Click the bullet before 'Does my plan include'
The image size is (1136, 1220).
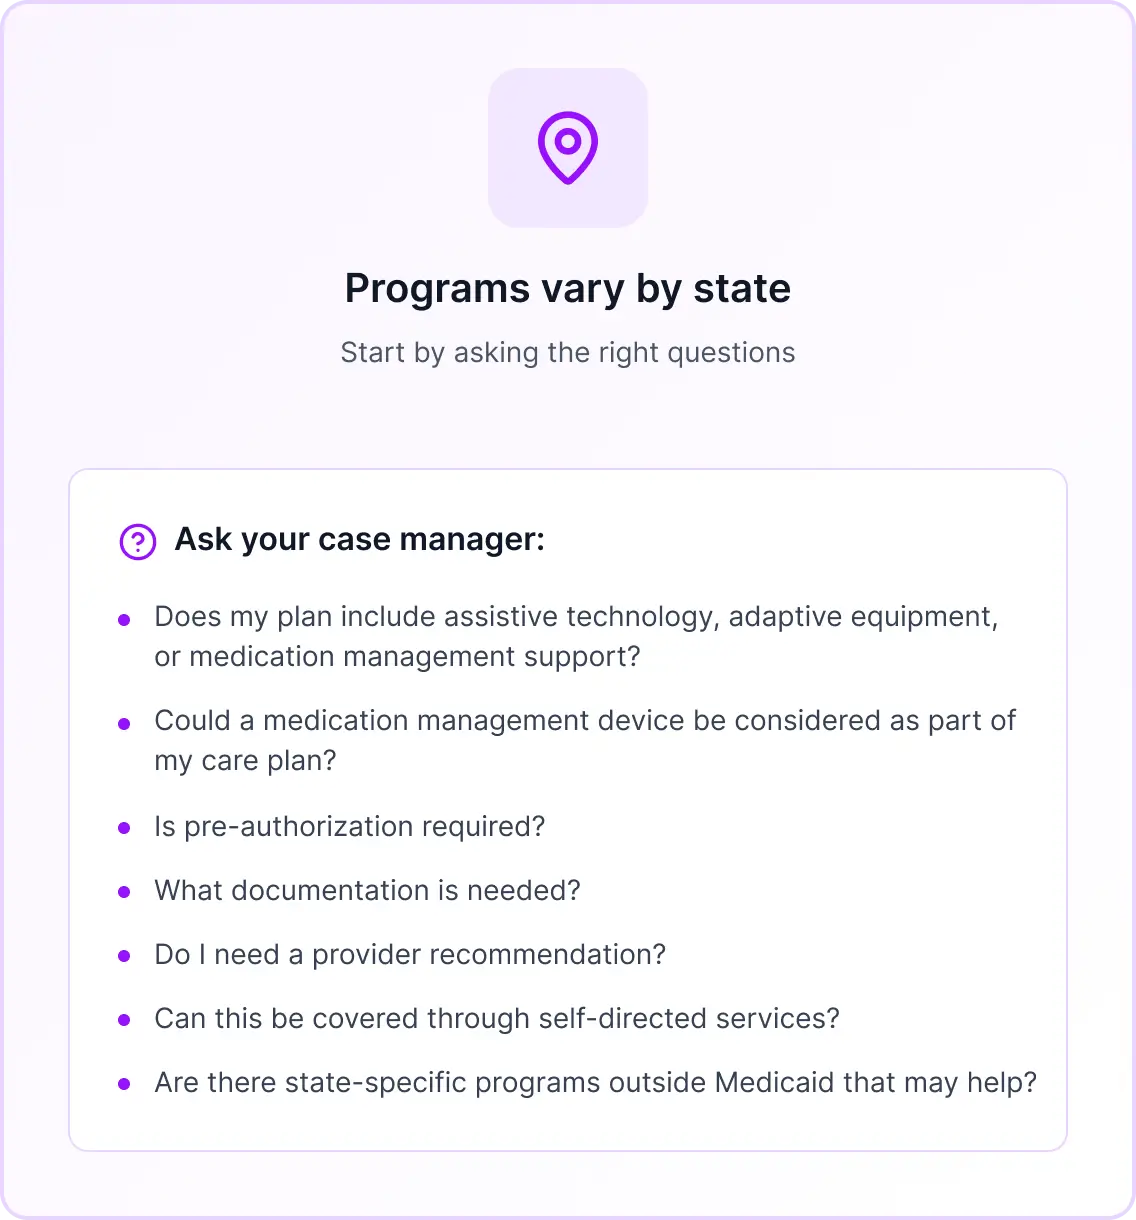pyautogui.click(x=124, y=620)
